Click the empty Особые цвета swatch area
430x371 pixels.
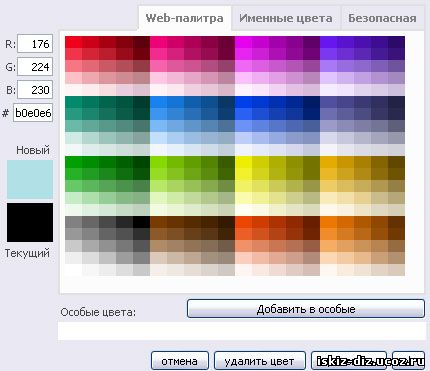pos(242,331)
